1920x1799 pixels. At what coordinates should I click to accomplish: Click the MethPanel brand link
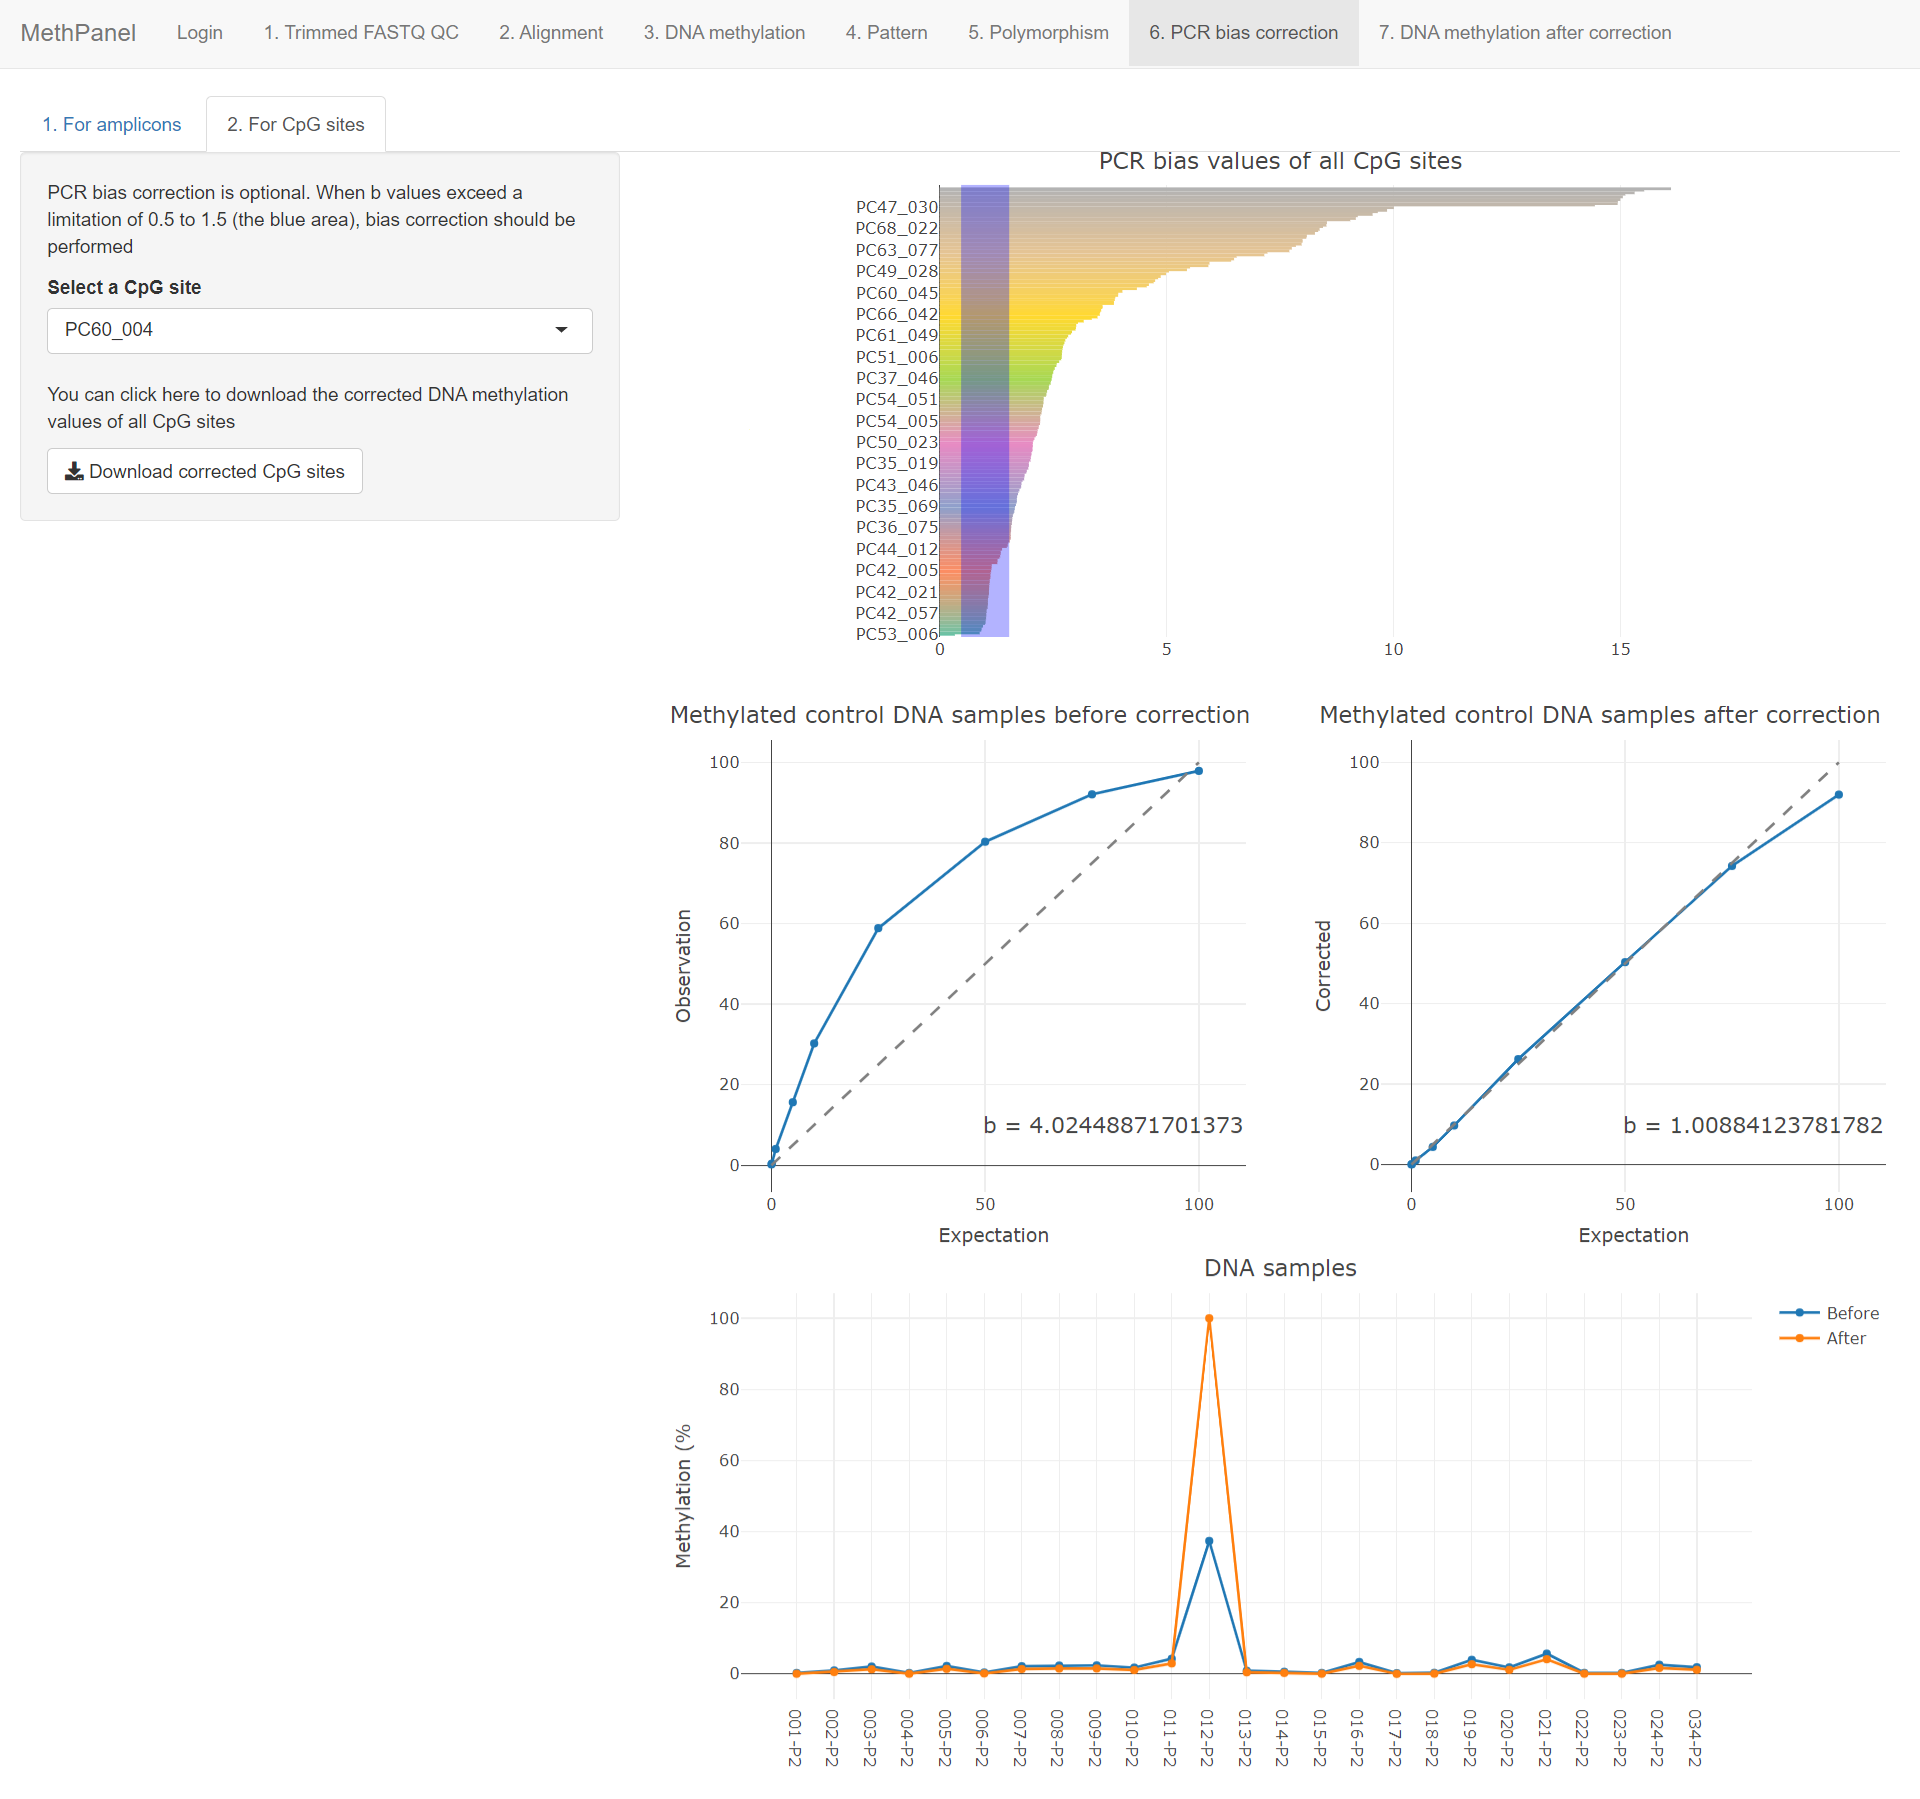[78, 33]
